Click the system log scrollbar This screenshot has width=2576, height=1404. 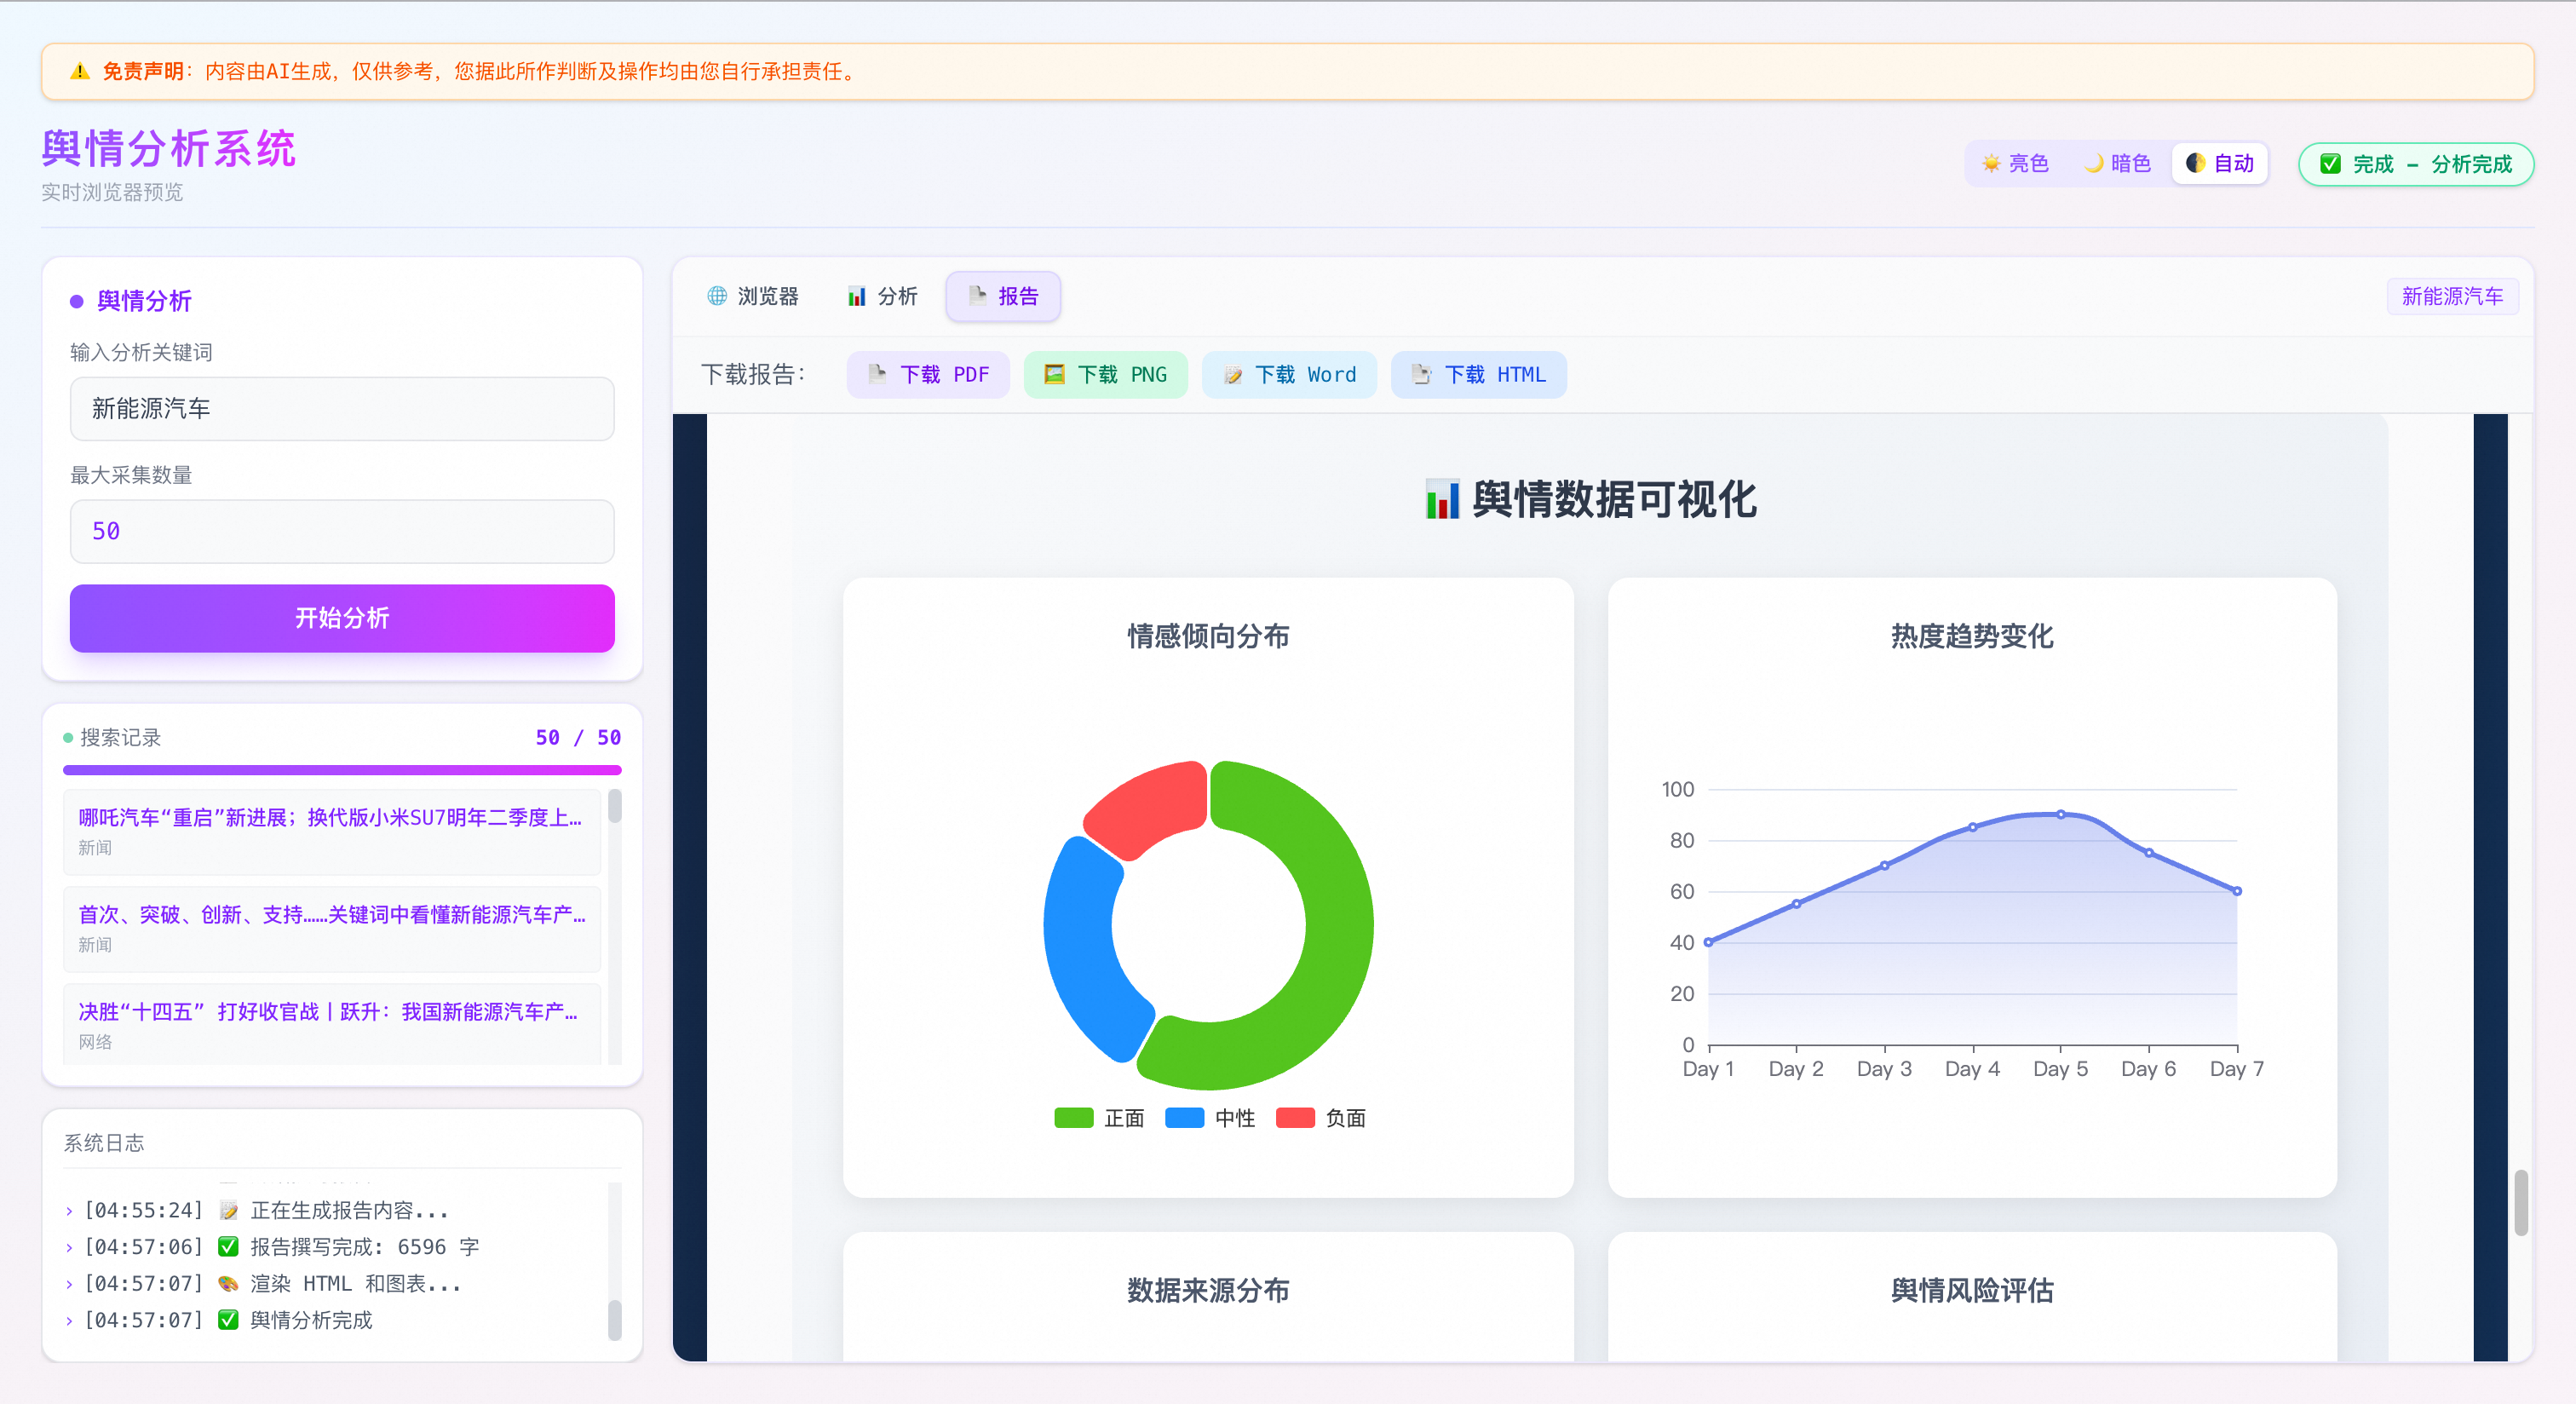click(x=615, y=1320)
